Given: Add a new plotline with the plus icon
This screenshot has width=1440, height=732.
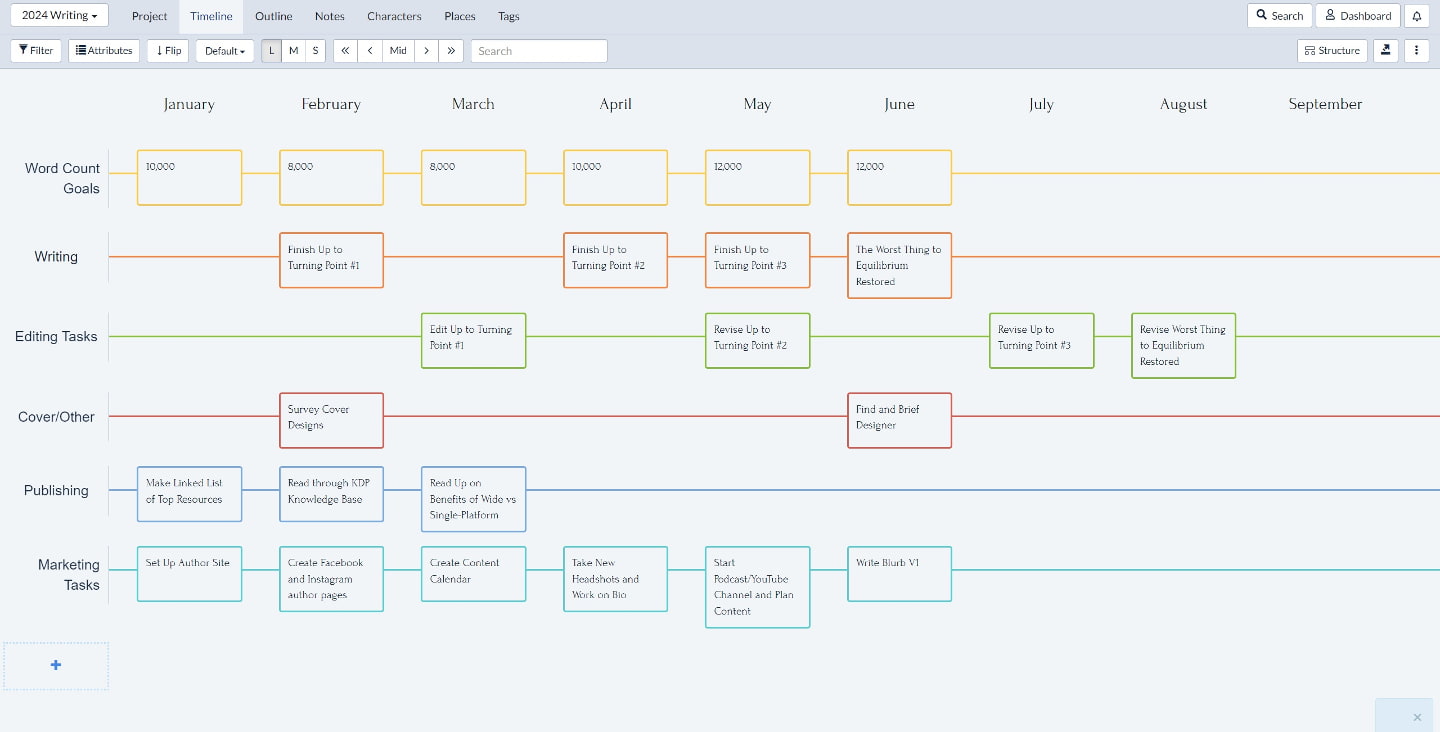Looking at the screenshot, I should tap(56, 665).
